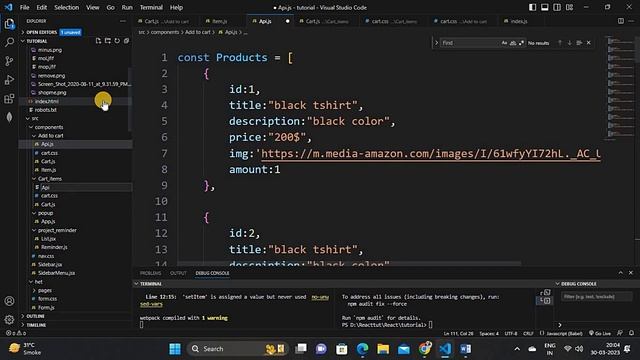Click the Debug Console filter input
Image resolution: width=640 pixels, height=360 pixels.
point(596,297)
